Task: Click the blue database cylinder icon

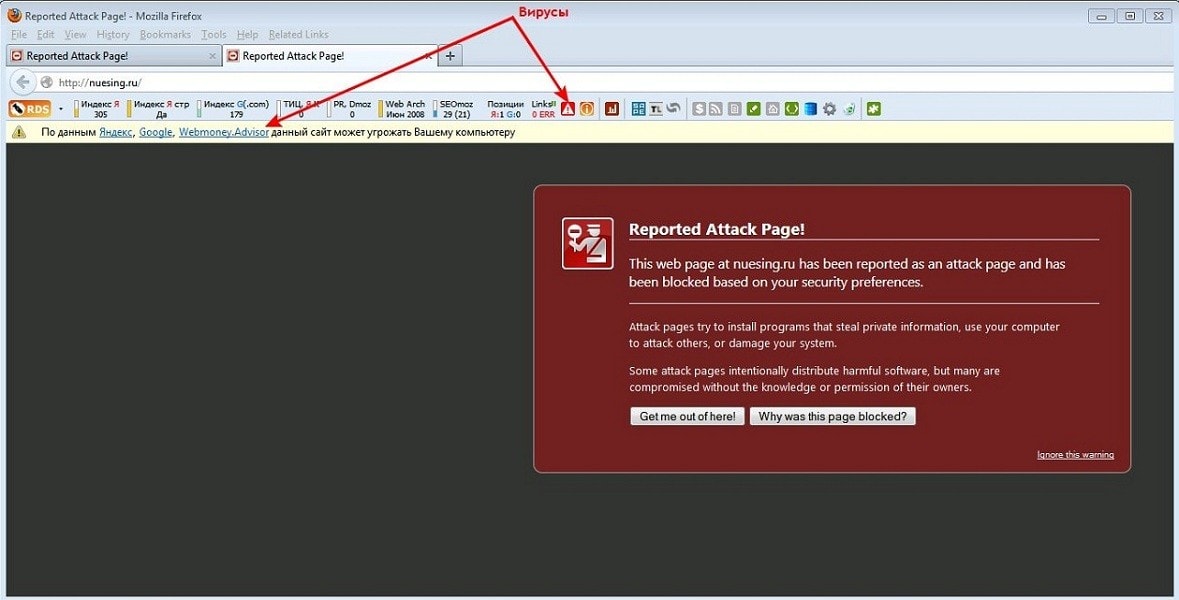Action: [x=810, y=109]
